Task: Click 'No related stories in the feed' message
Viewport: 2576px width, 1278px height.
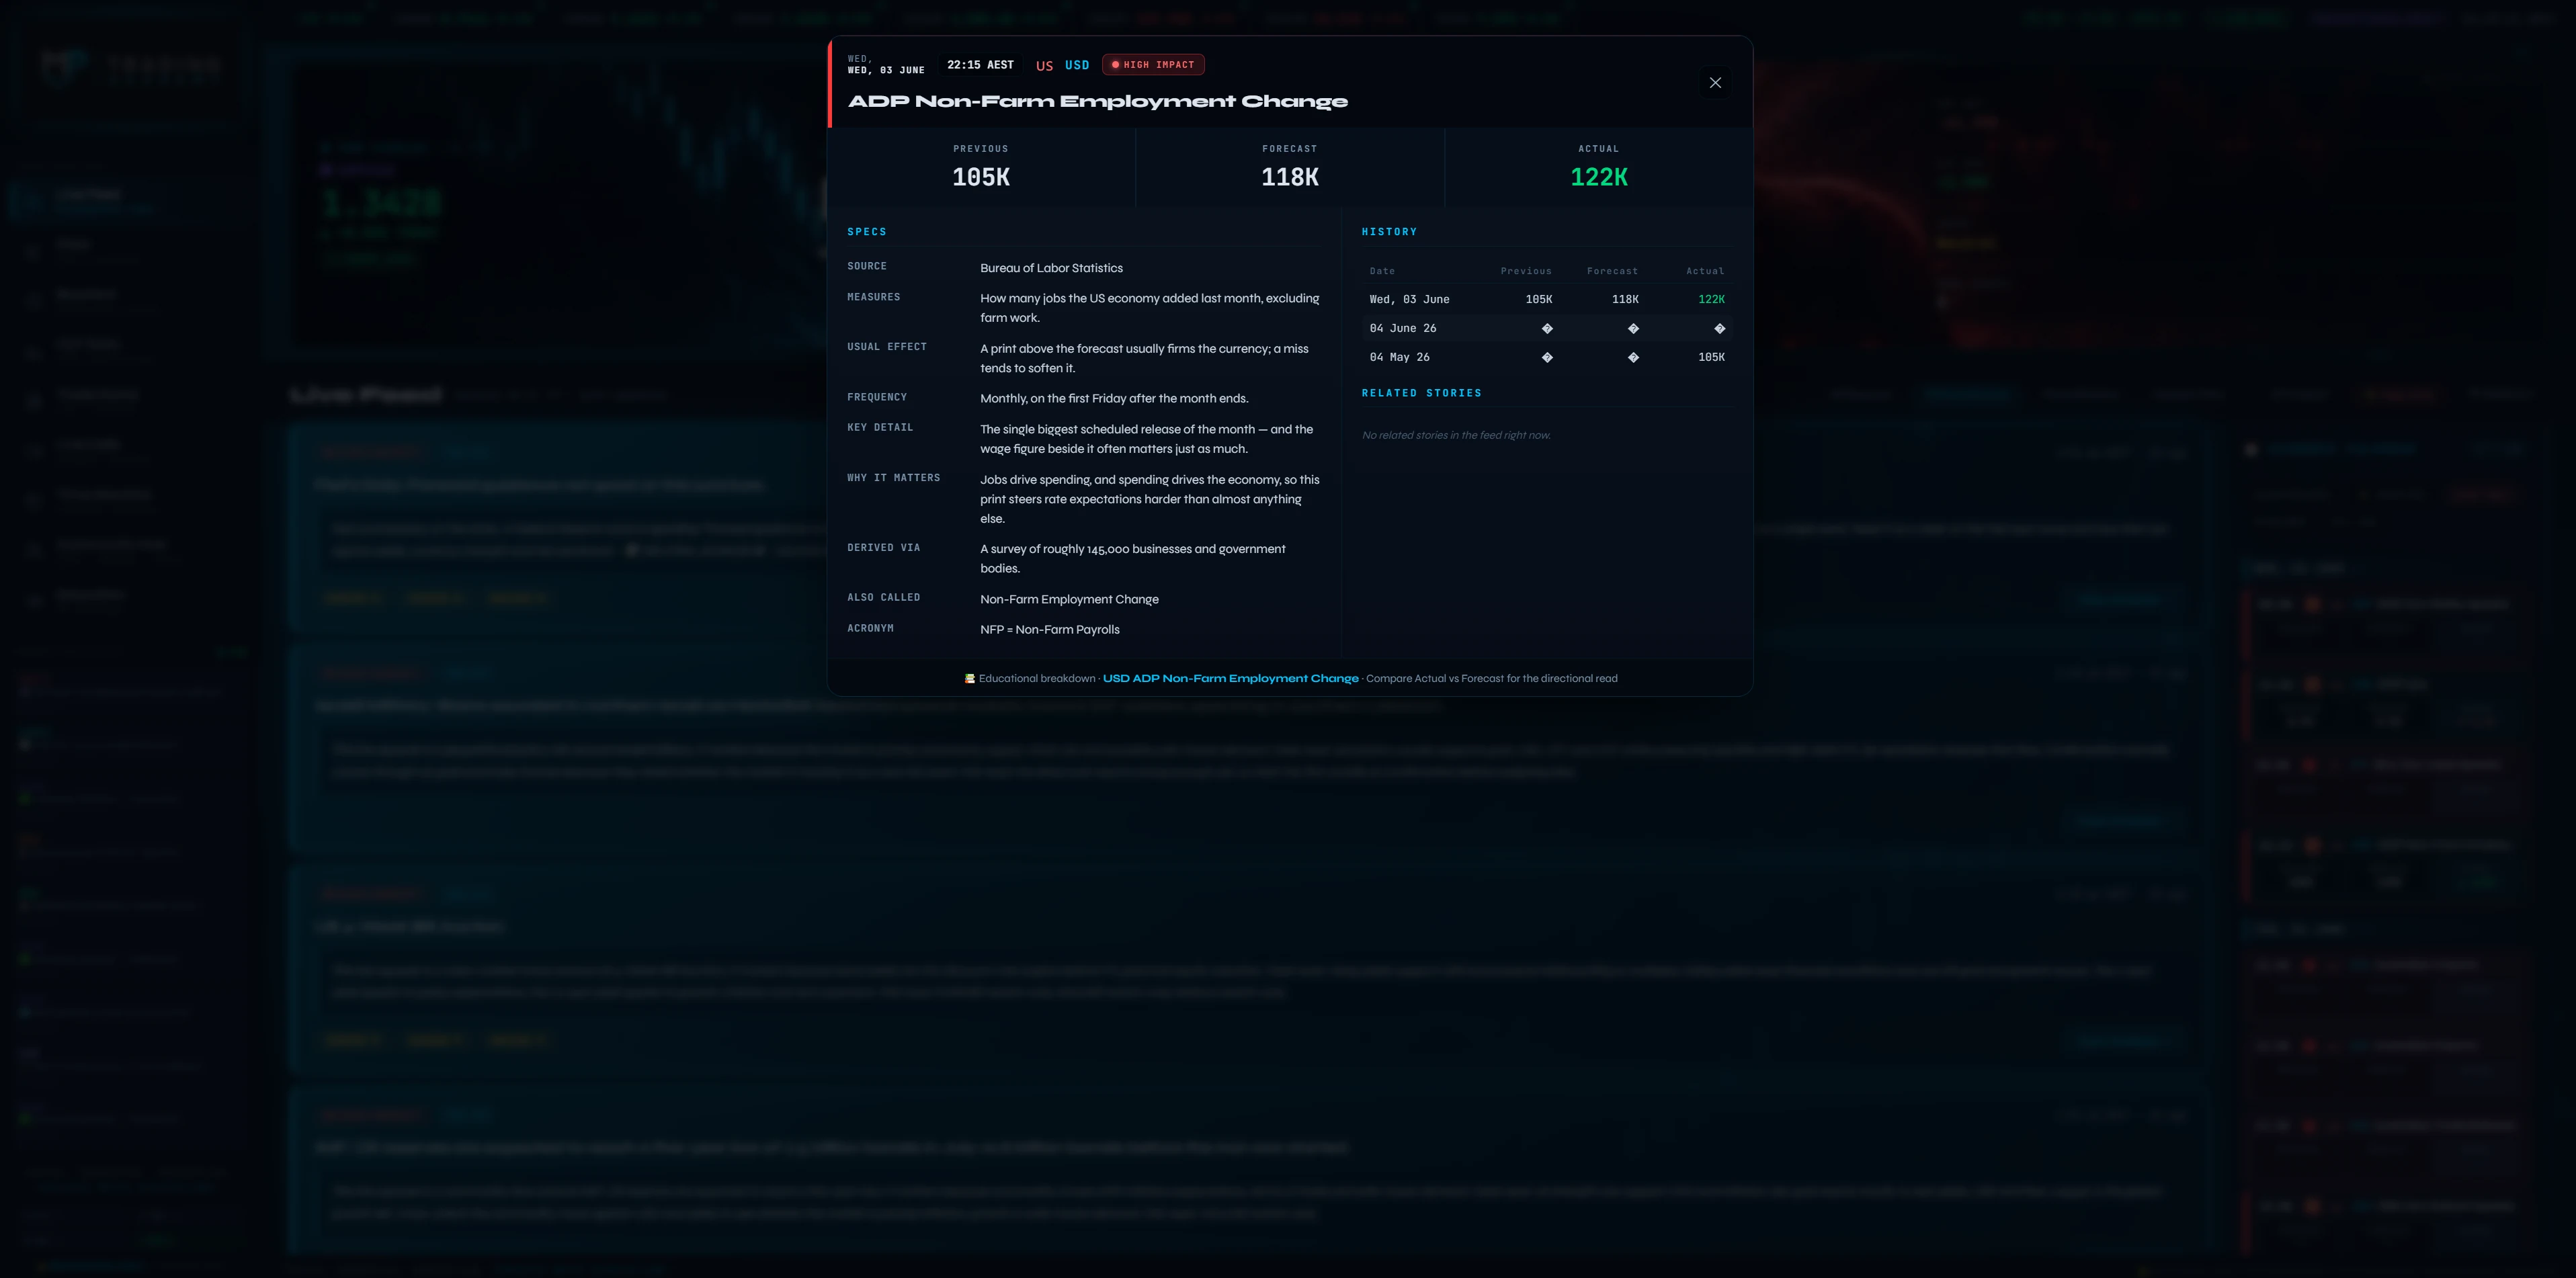Action: tap(1456, 435)
